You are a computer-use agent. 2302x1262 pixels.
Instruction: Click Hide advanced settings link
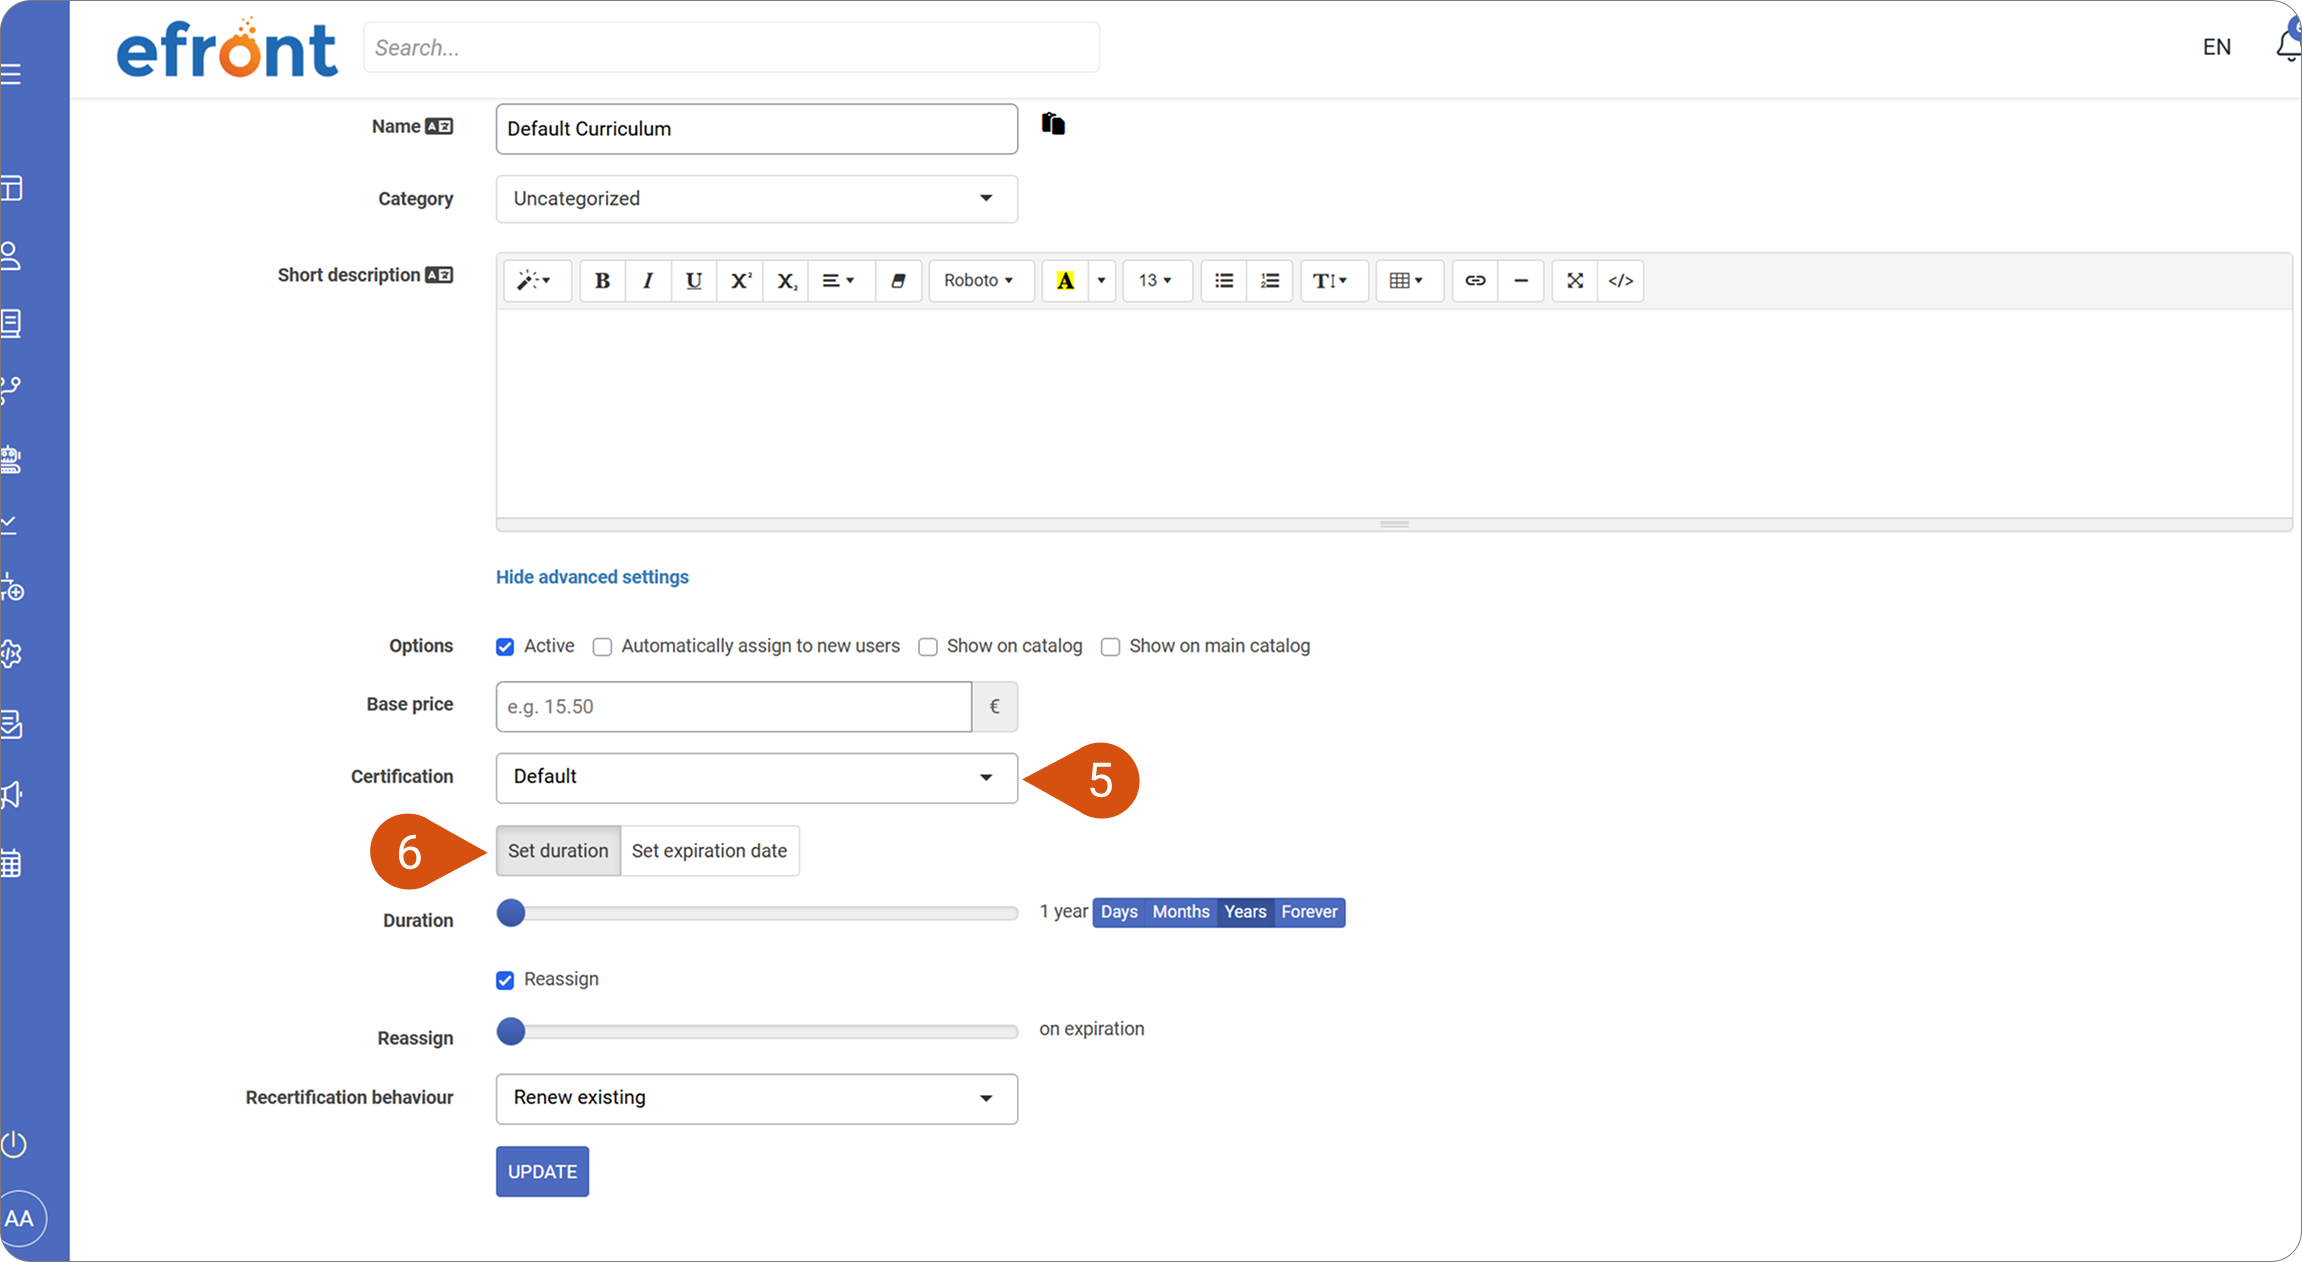pos(592,577)
